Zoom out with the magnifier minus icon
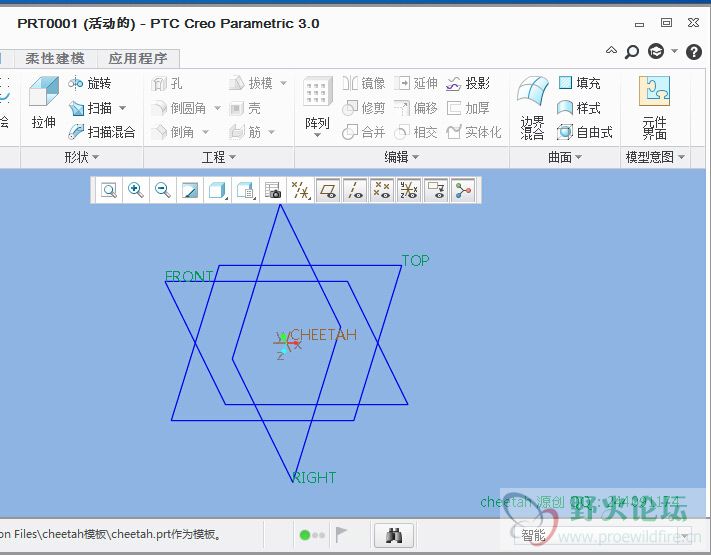 (163, 190)
